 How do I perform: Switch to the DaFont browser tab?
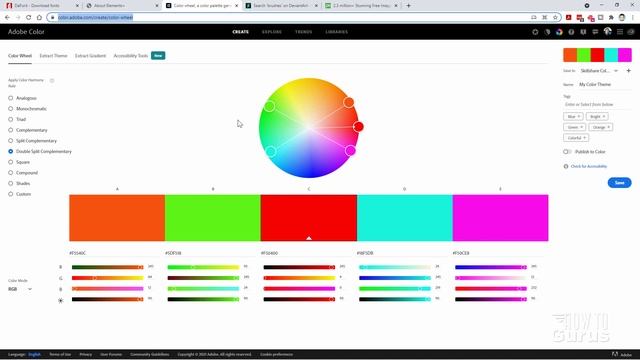coord(42,6)
